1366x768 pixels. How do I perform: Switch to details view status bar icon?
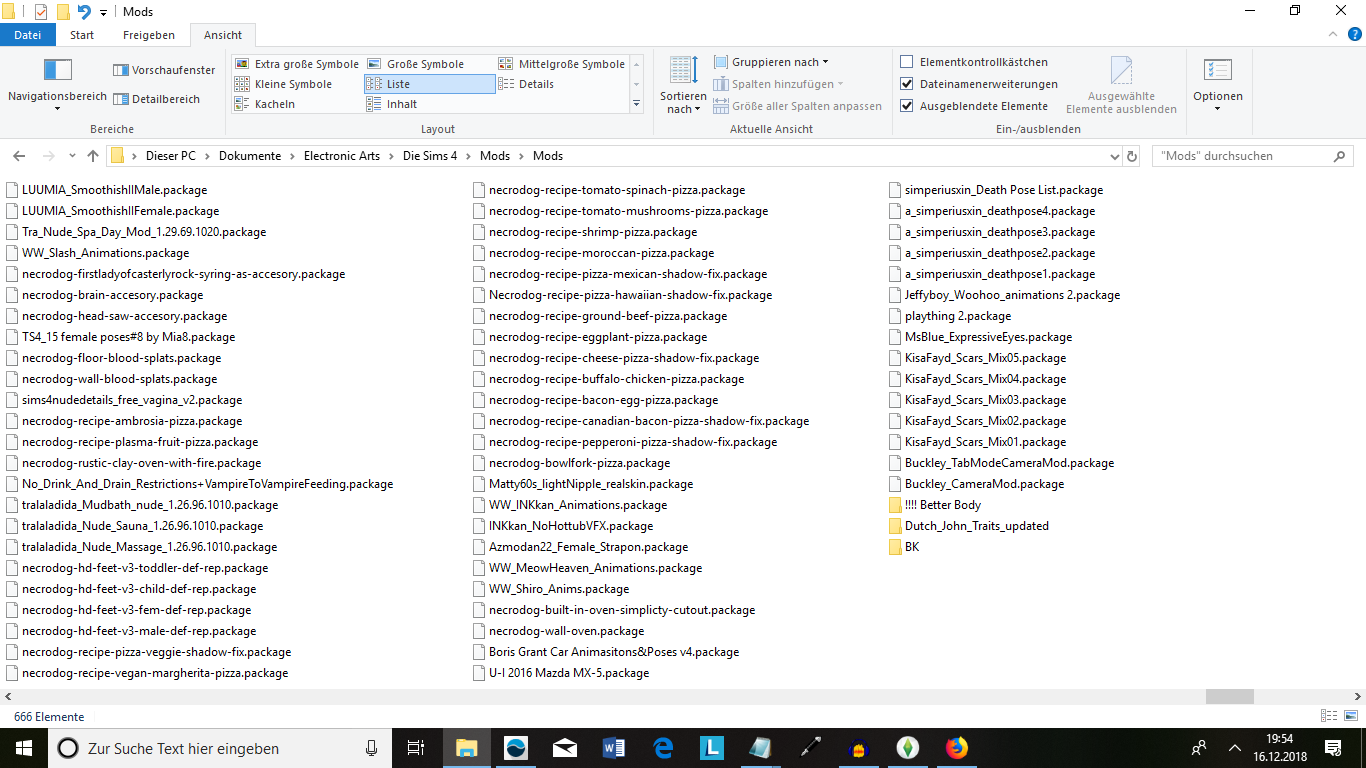tap(1329, 716)
